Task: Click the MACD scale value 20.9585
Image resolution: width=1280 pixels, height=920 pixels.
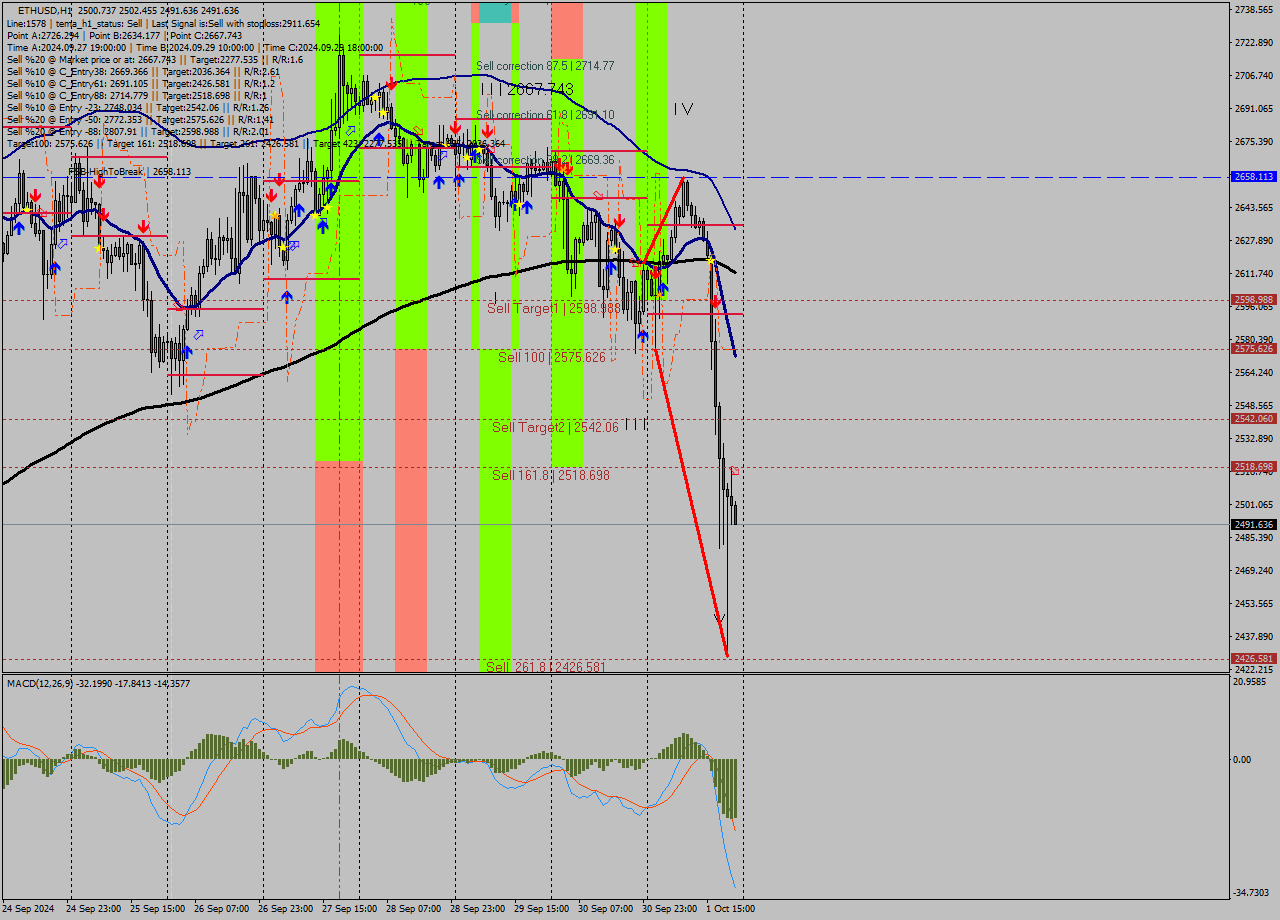Action: tap(1251, 681)
